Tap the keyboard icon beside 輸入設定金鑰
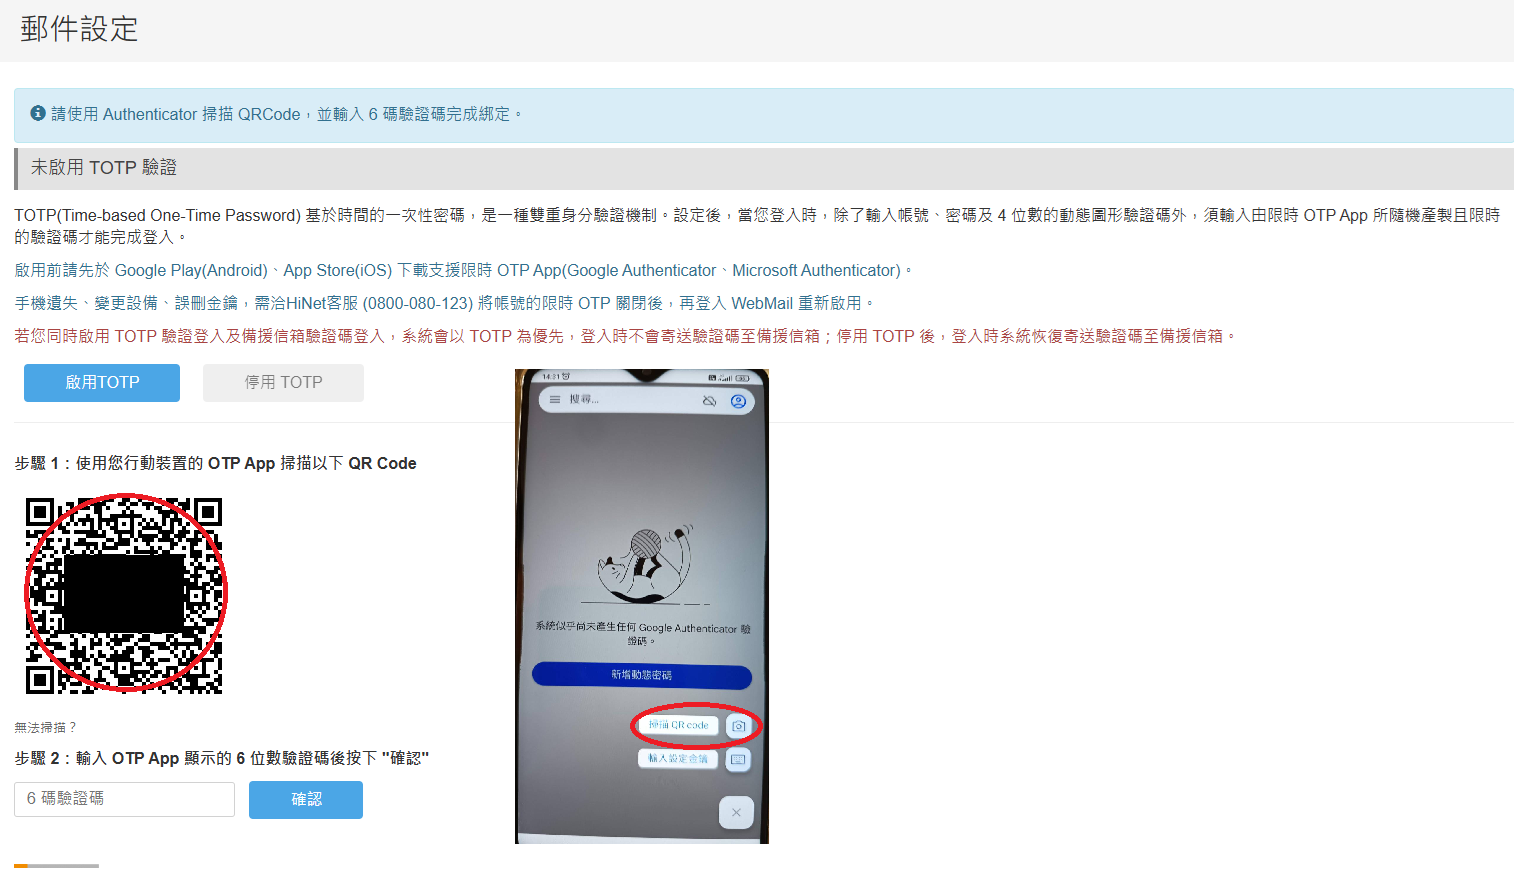This screenshot has width=1514, height=886. [738, 759]
